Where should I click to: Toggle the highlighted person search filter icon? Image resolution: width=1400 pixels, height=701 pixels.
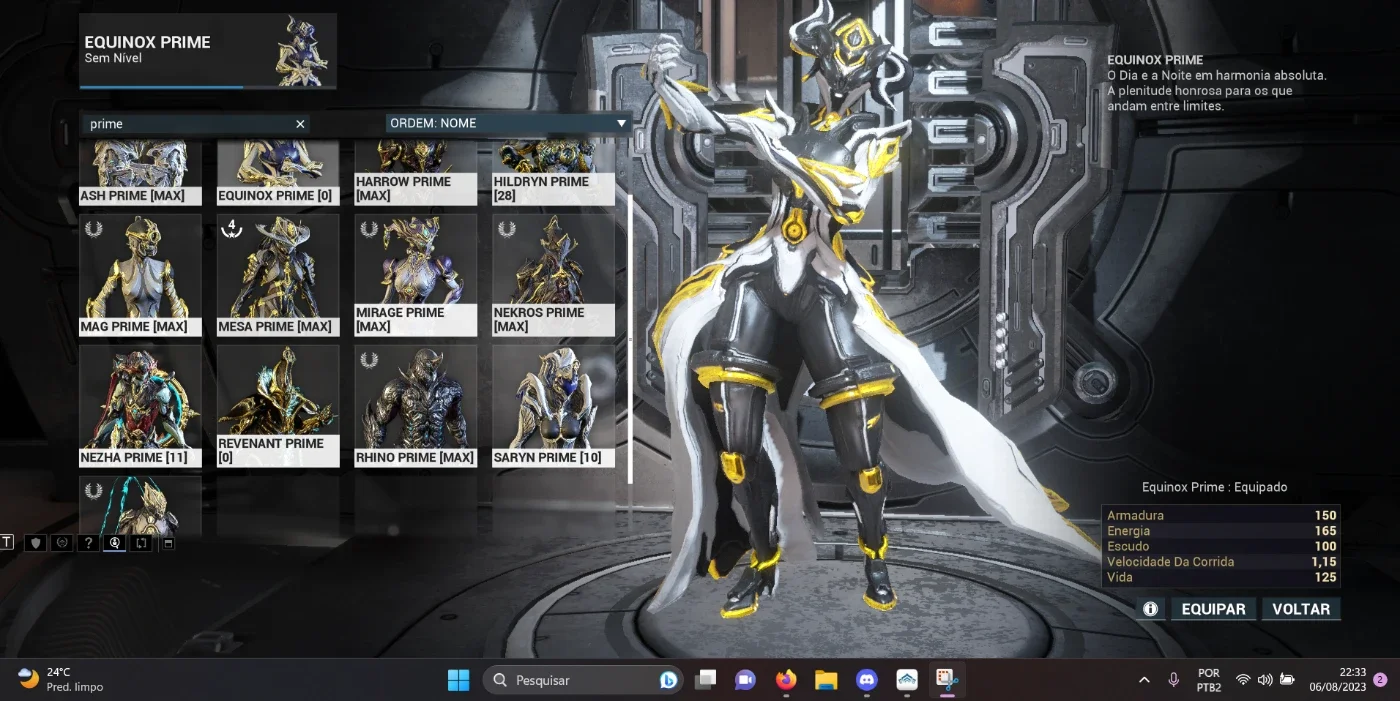[x=114, y=542]
